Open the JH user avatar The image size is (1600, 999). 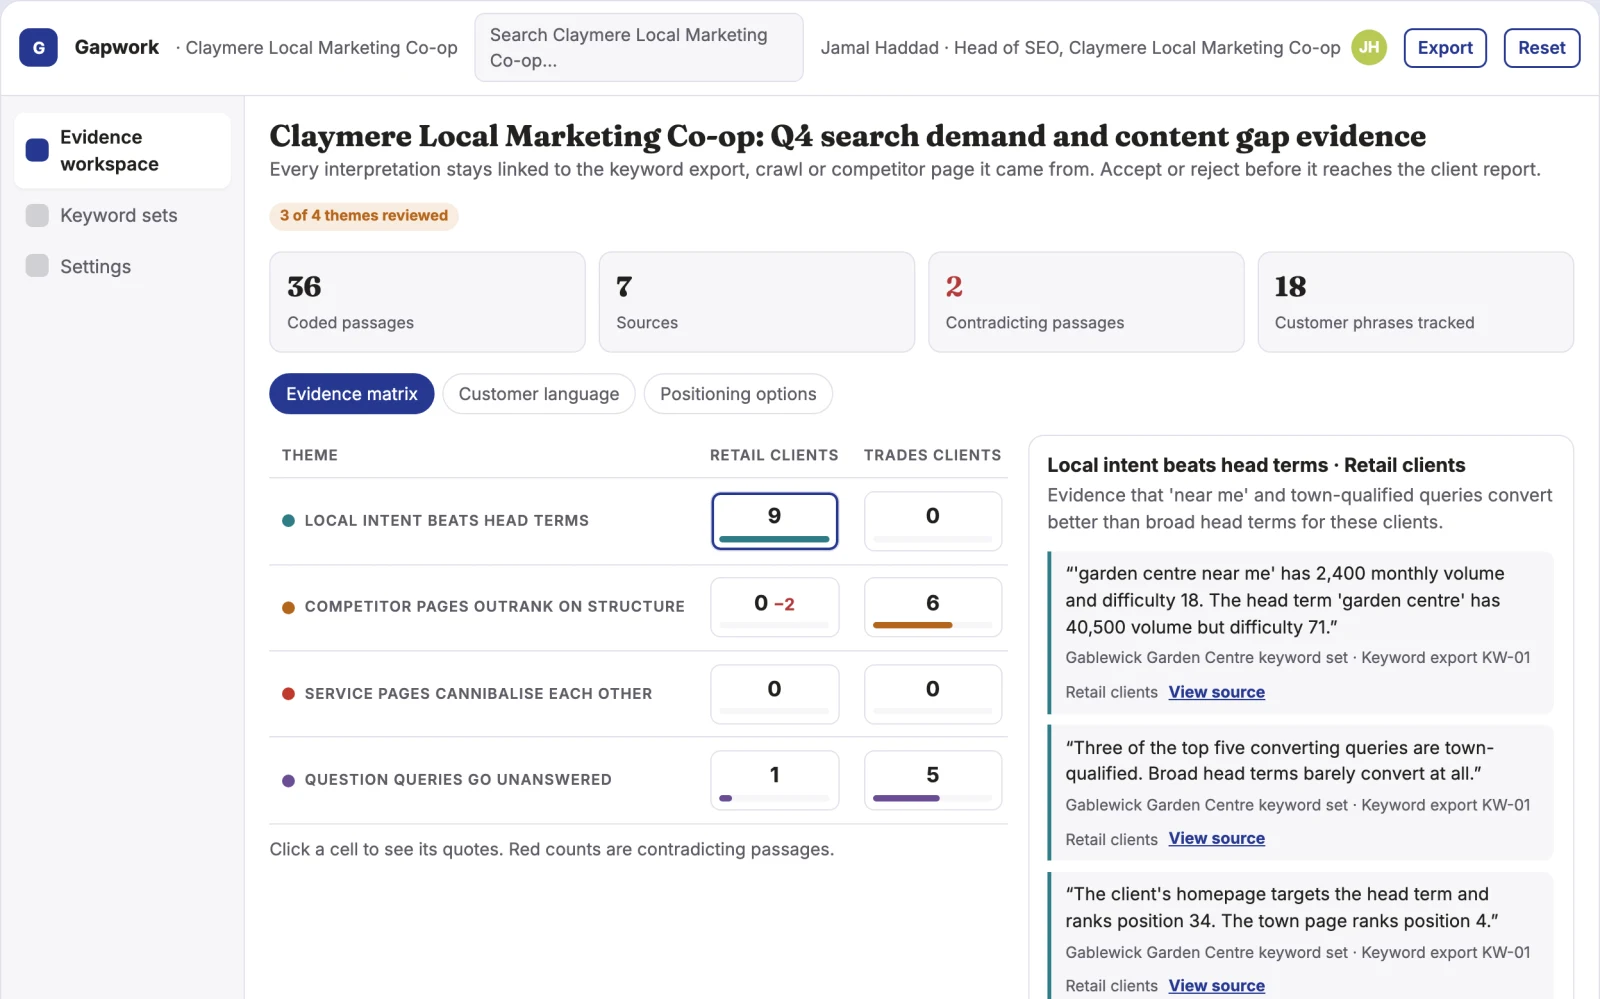1369,47
